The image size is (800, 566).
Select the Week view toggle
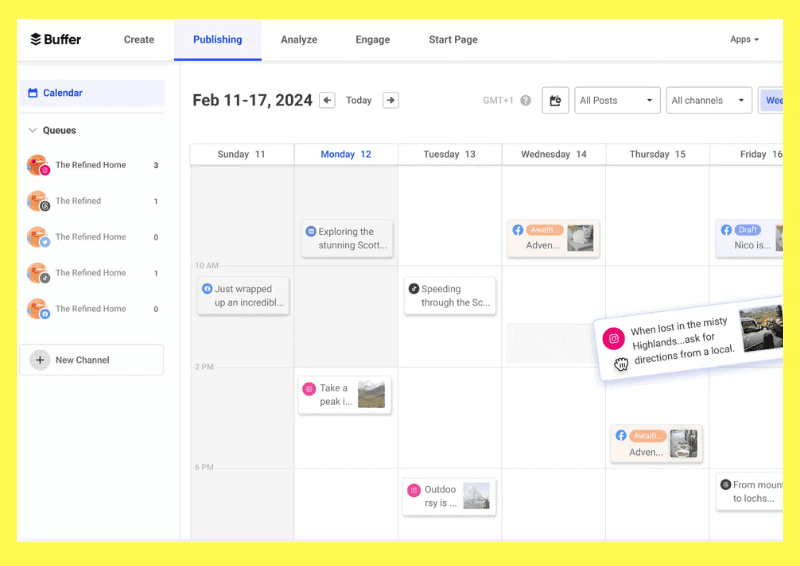point(771,100)
